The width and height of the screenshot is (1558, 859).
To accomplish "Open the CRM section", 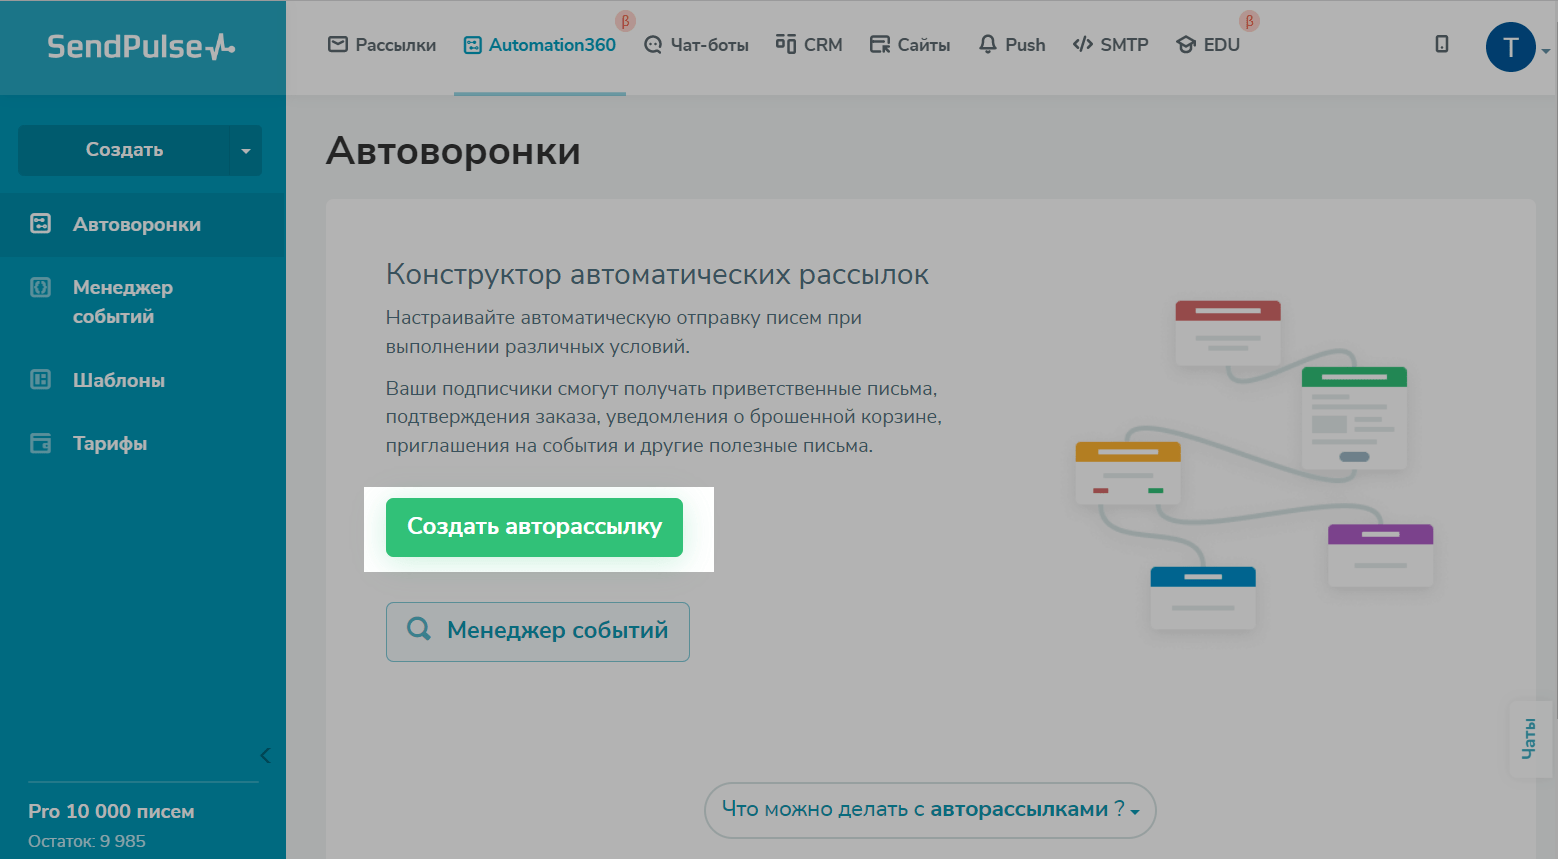I will tap(809, 45).
